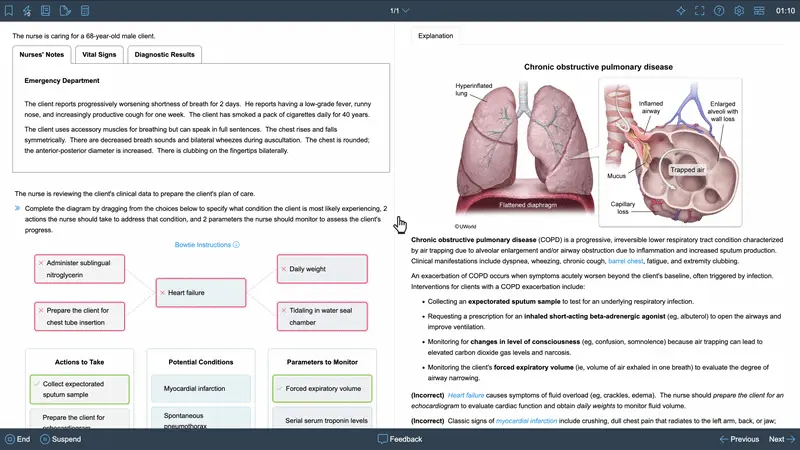Click the Potential Conditions column header
The height and width of the screenshot is (450, 800).
(x=201, y=362)
